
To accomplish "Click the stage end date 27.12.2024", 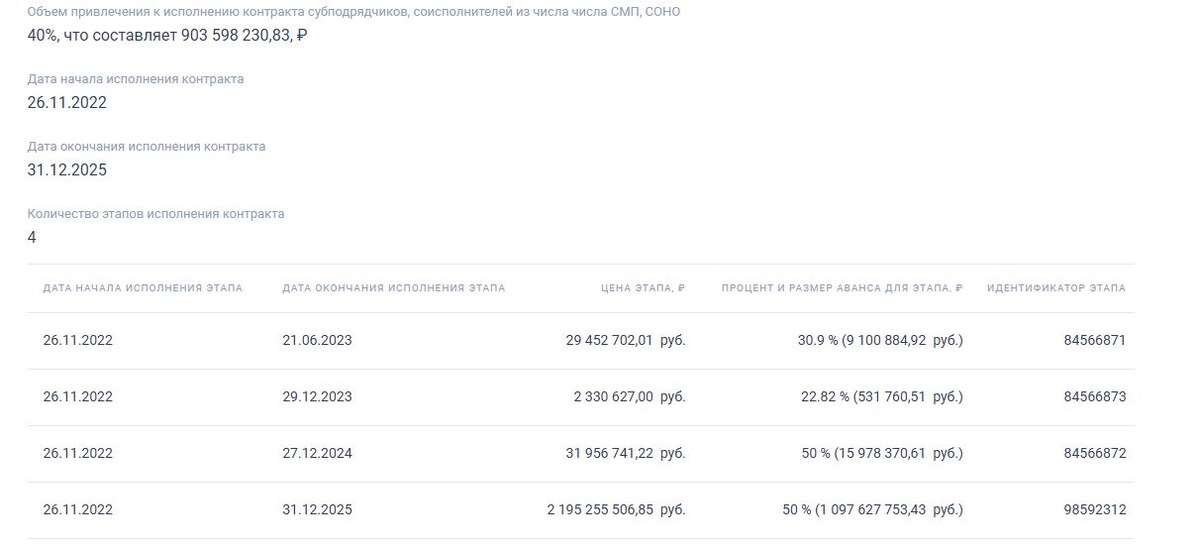I will [x=317, y=453].
